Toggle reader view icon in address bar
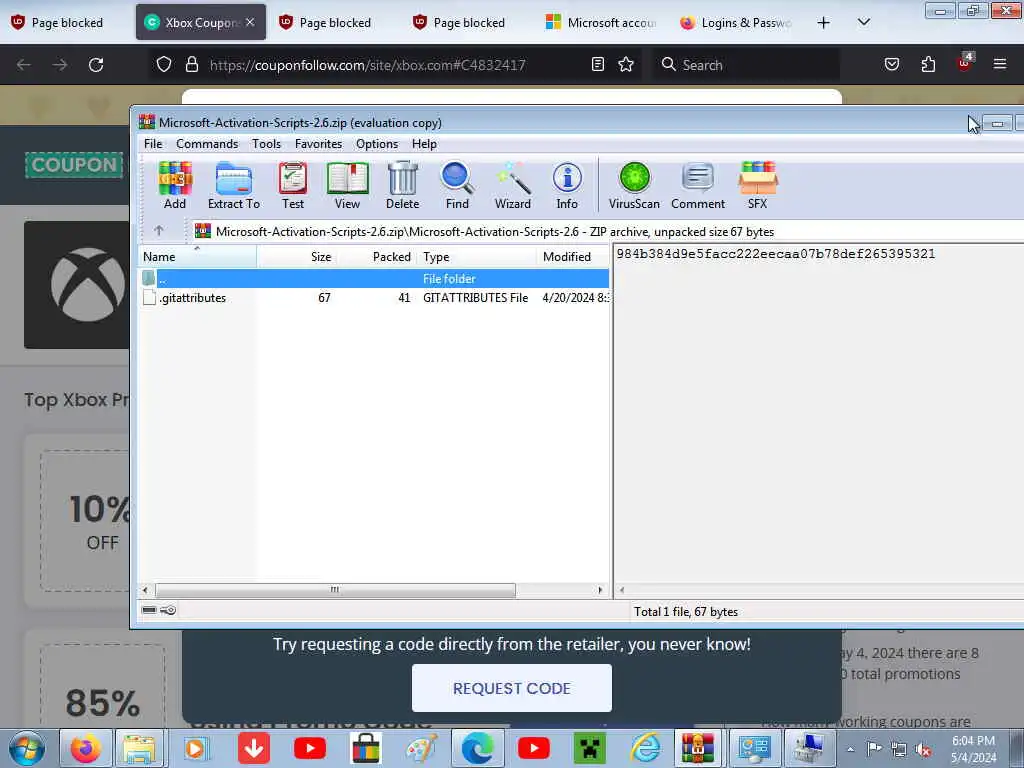Screen dimensions: 1024x768 [x=598, y=64]
